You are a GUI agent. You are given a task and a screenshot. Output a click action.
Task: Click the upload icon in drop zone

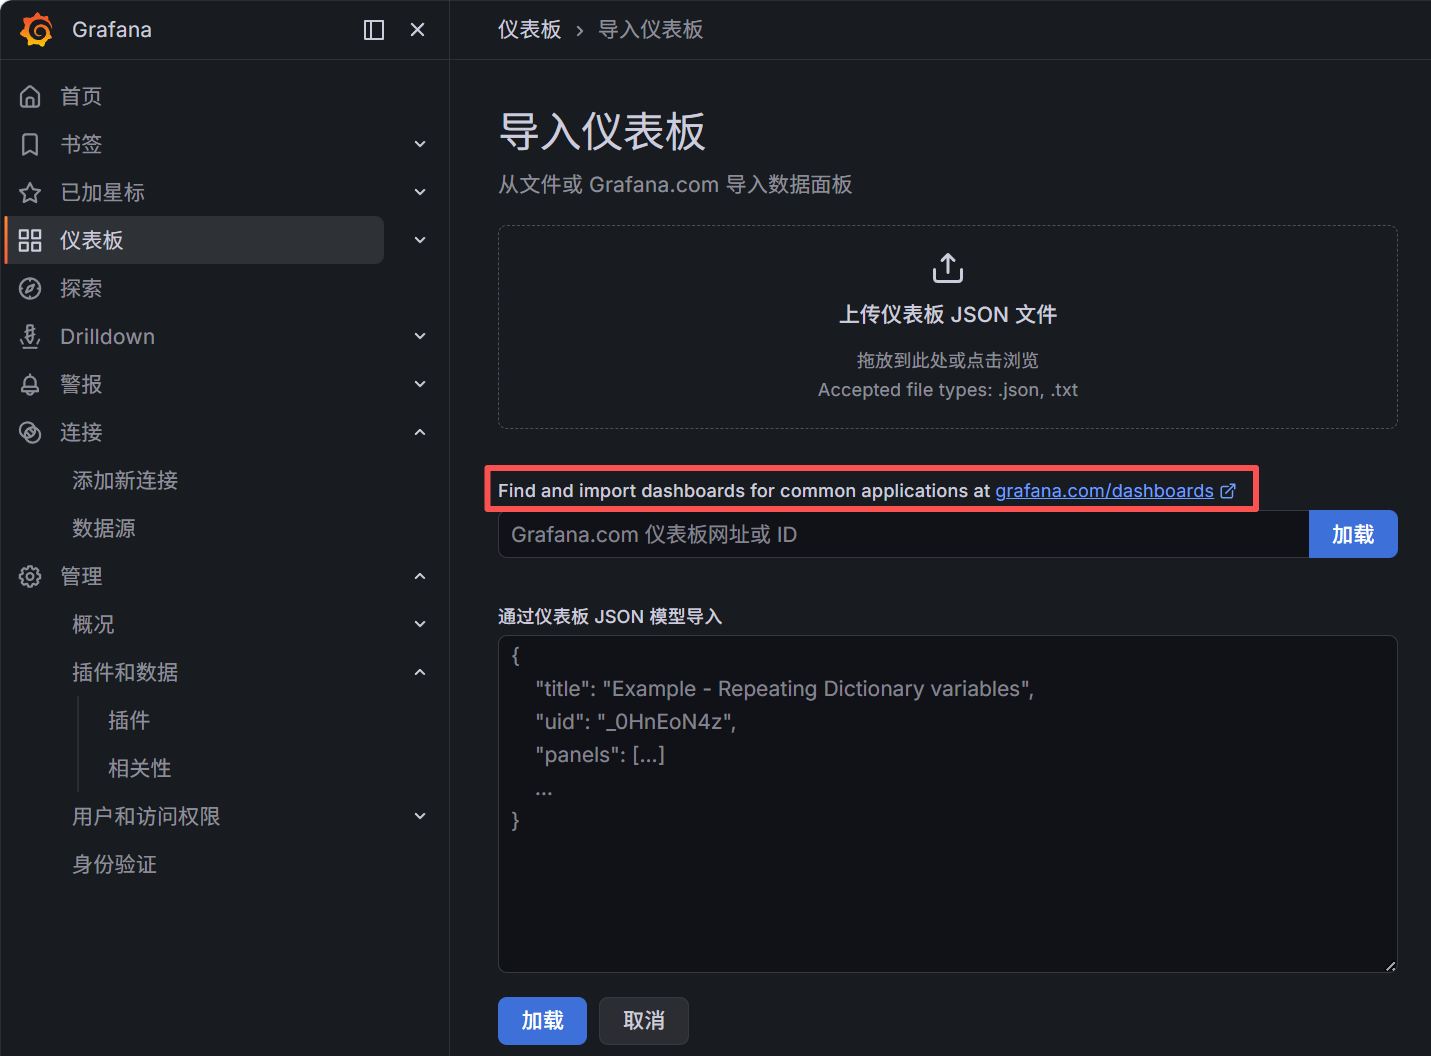click(x=948, y=268)
